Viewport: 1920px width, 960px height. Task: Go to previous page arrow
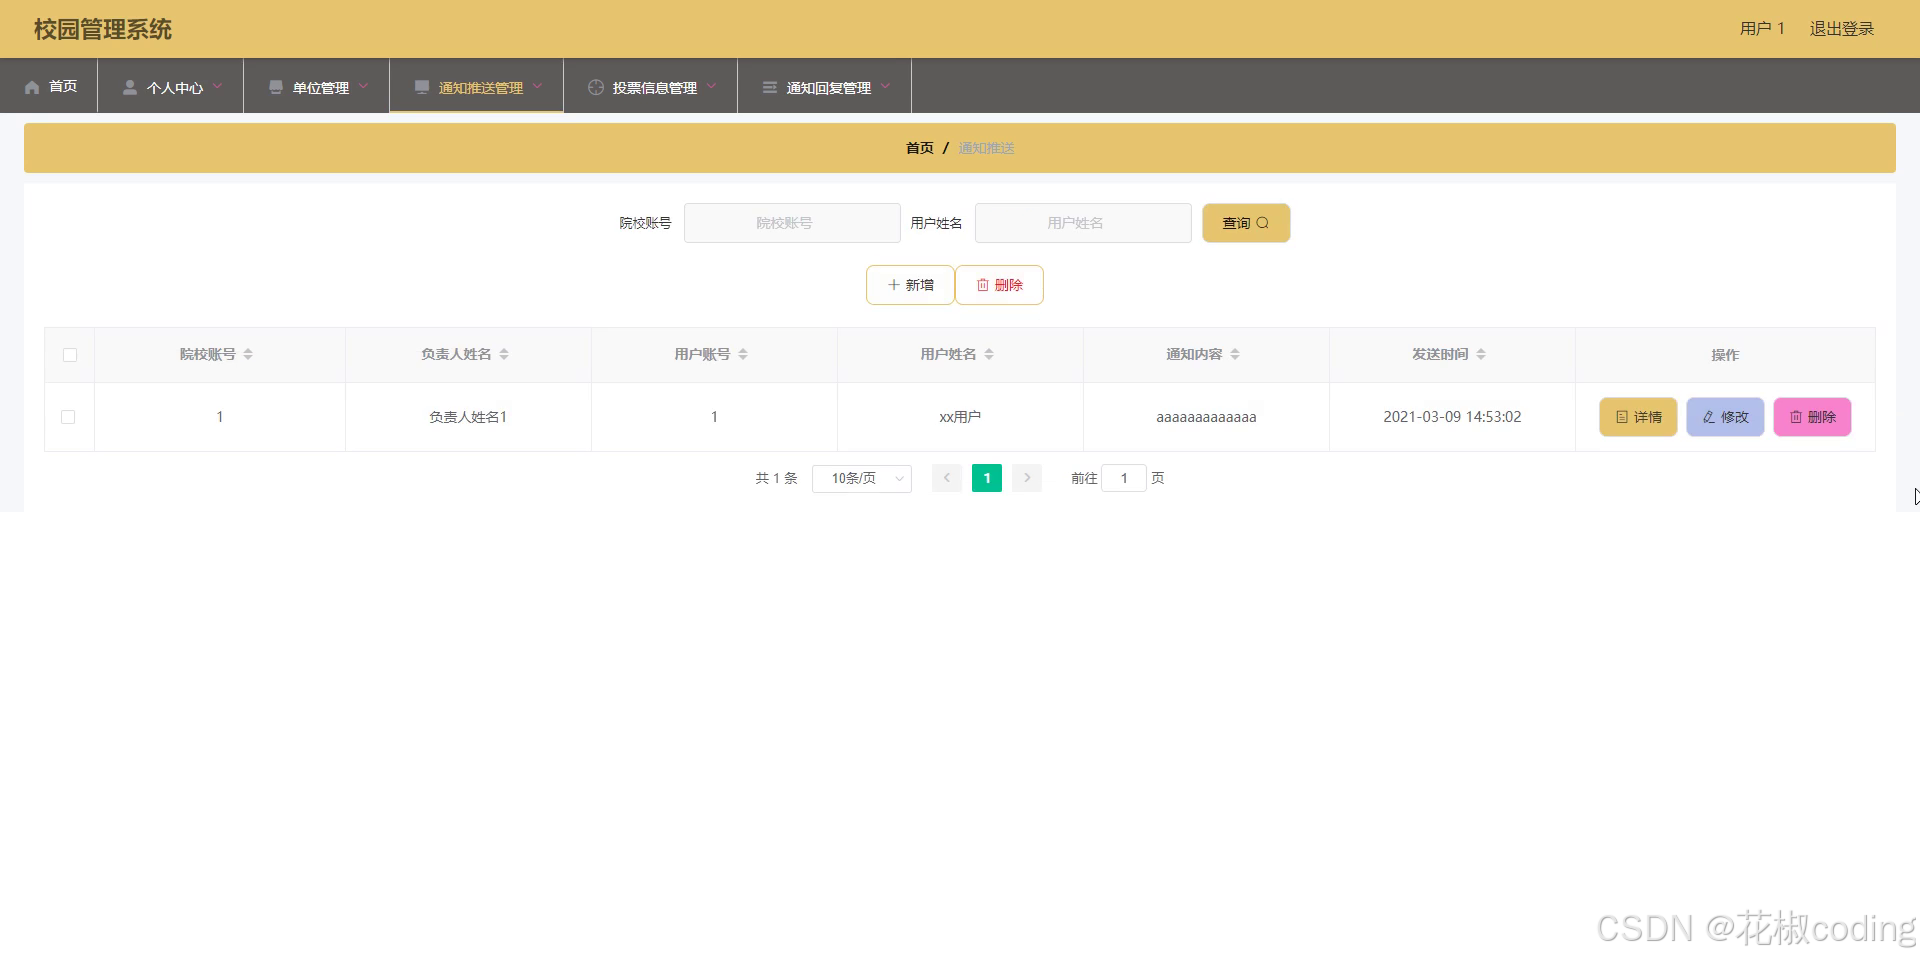point(947,478)
